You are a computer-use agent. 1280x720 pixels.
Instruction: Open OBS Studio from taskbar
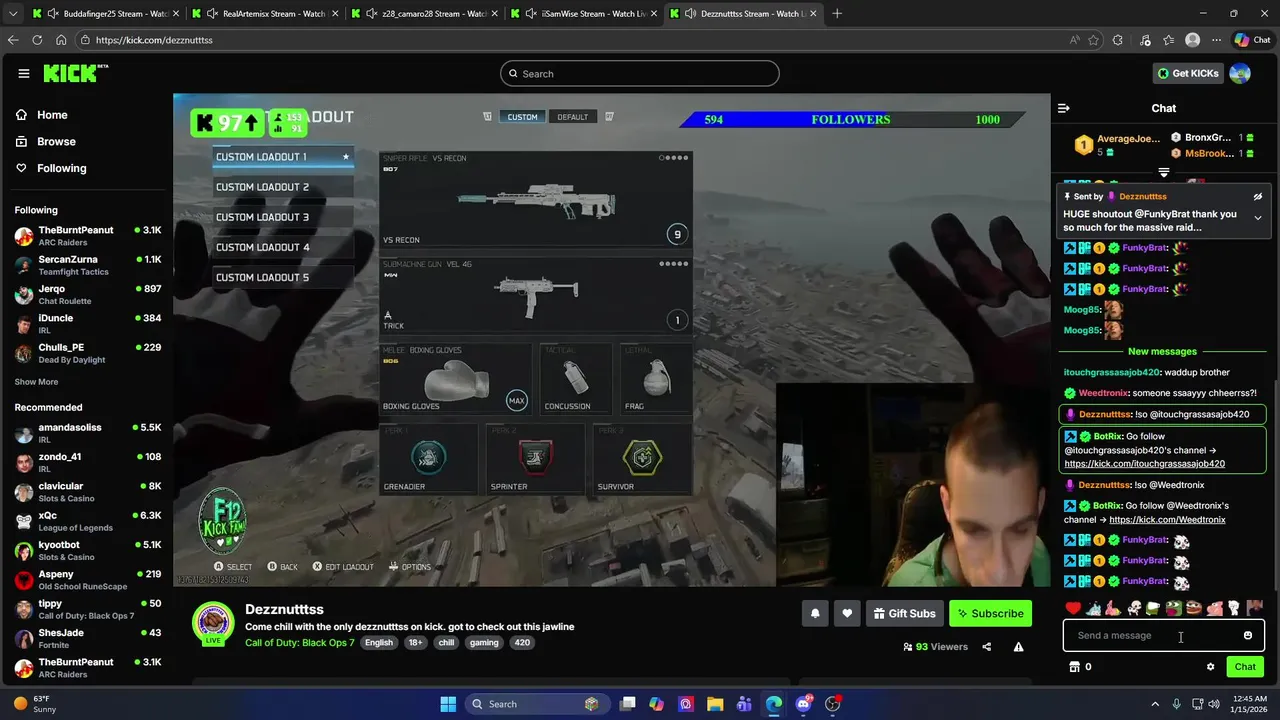(833, 704)
